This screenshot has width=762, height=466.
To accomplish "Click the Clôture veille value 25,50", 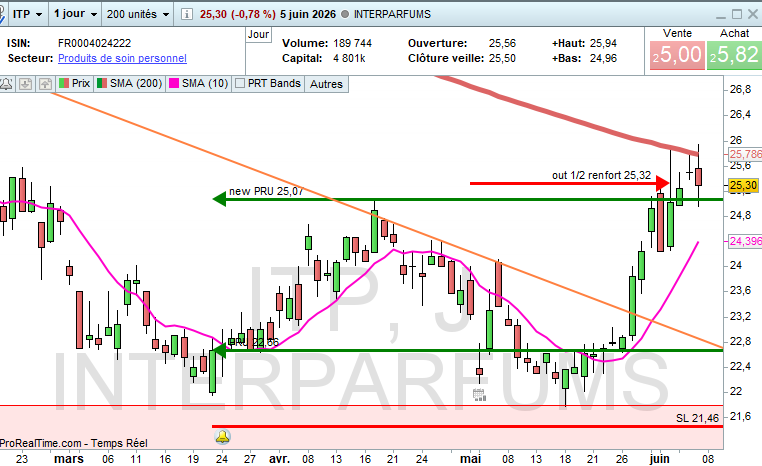I will coord(502,58).
